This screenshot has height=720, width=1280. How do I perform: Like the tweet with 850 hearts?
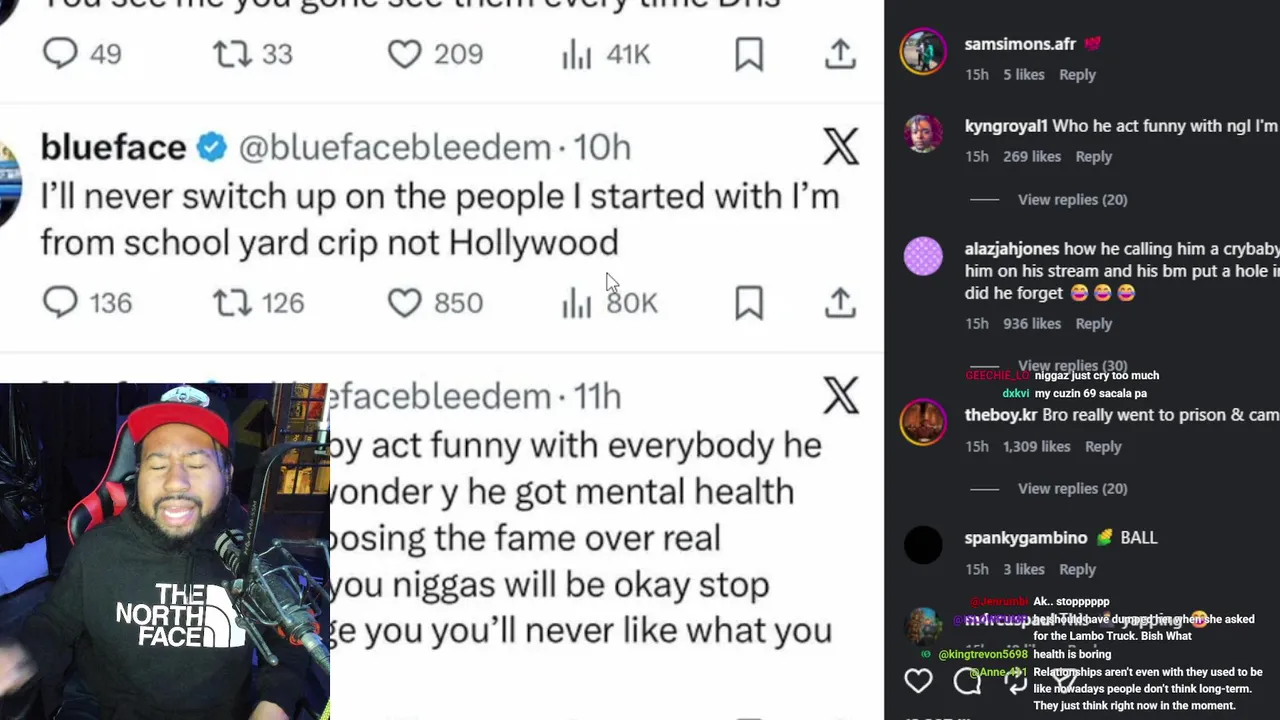tap(404, 303)
